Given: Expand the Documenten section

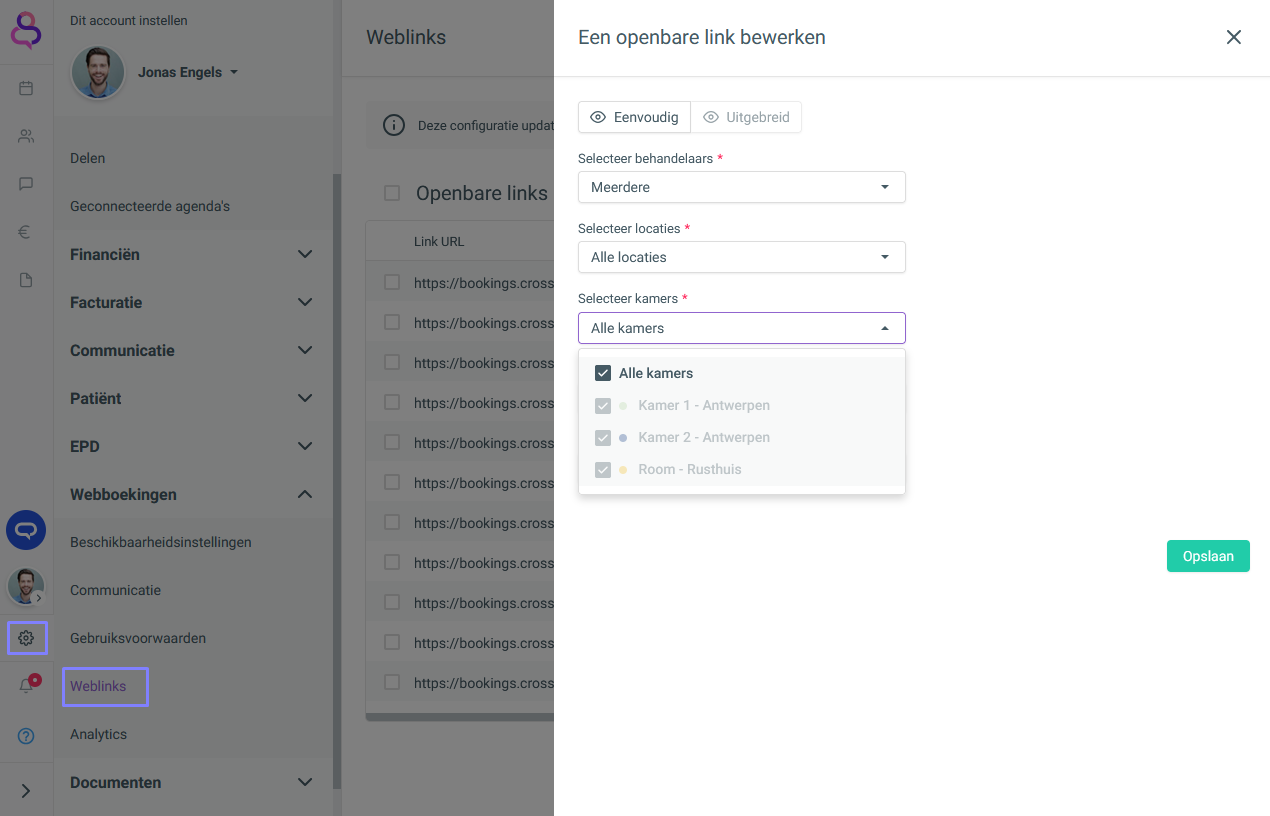Looking at the screenshot, I should (x=192, y=782).
